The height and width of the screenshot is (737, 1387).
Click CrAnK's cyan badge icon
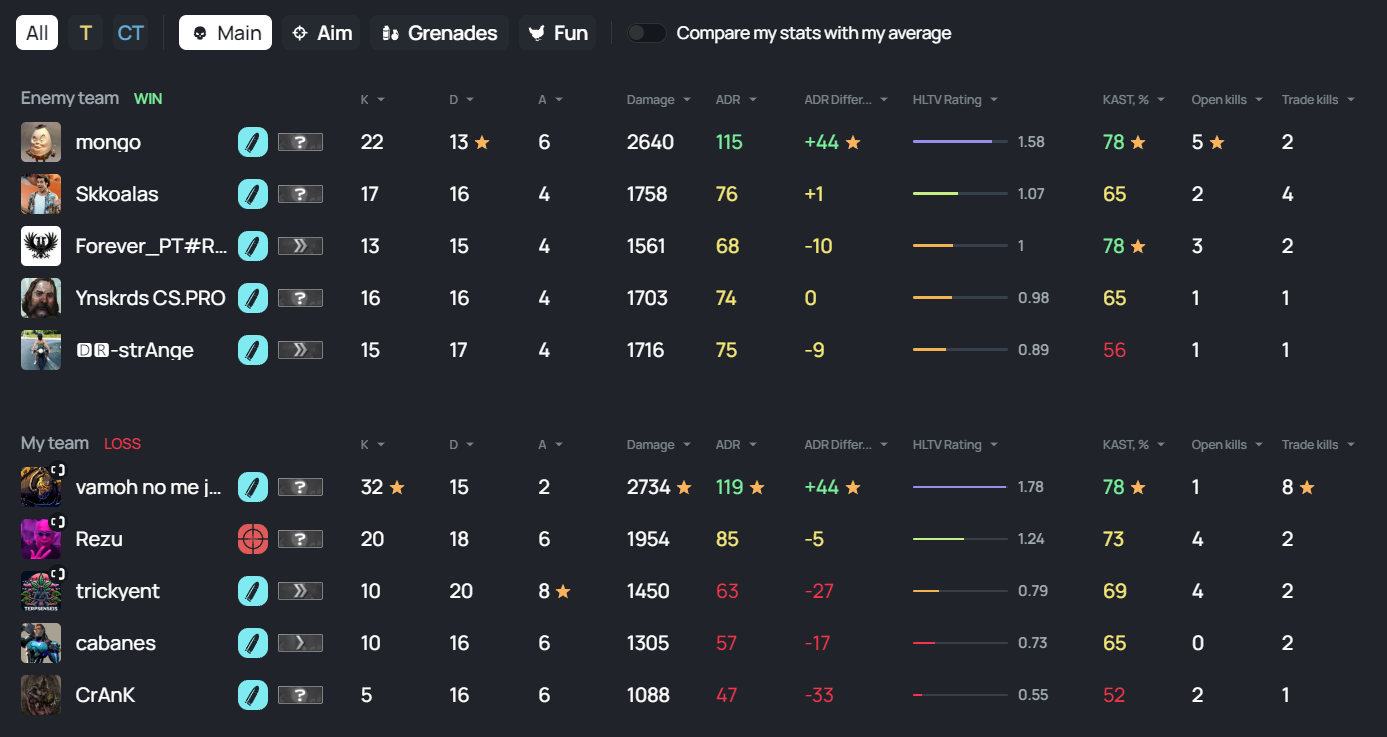253,695
